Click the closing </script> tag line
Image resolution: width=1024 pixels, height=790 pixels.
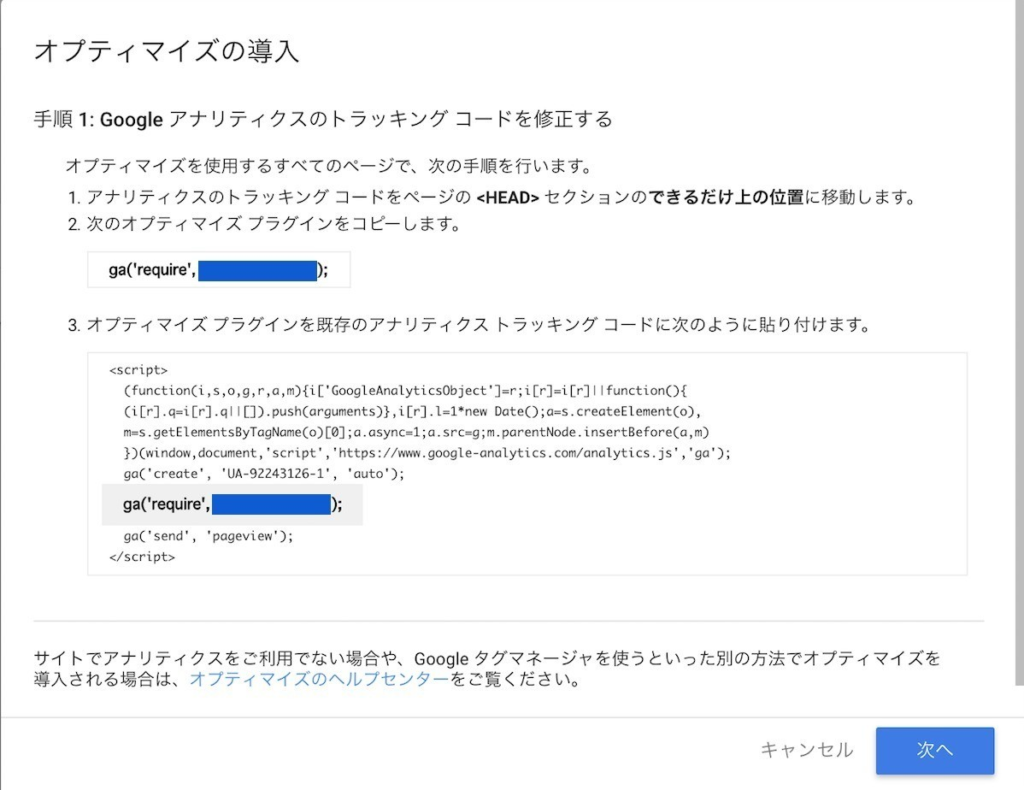[x=142, y=557]
